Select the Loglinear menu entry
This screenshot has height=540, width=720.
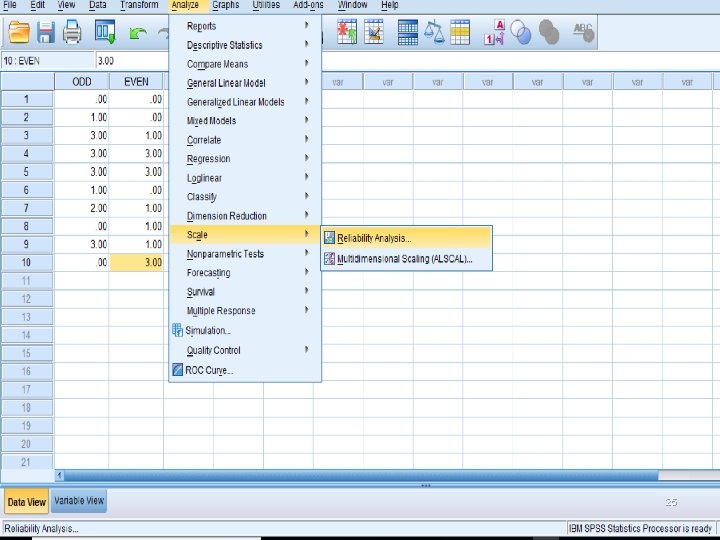(x=245, y=178)
